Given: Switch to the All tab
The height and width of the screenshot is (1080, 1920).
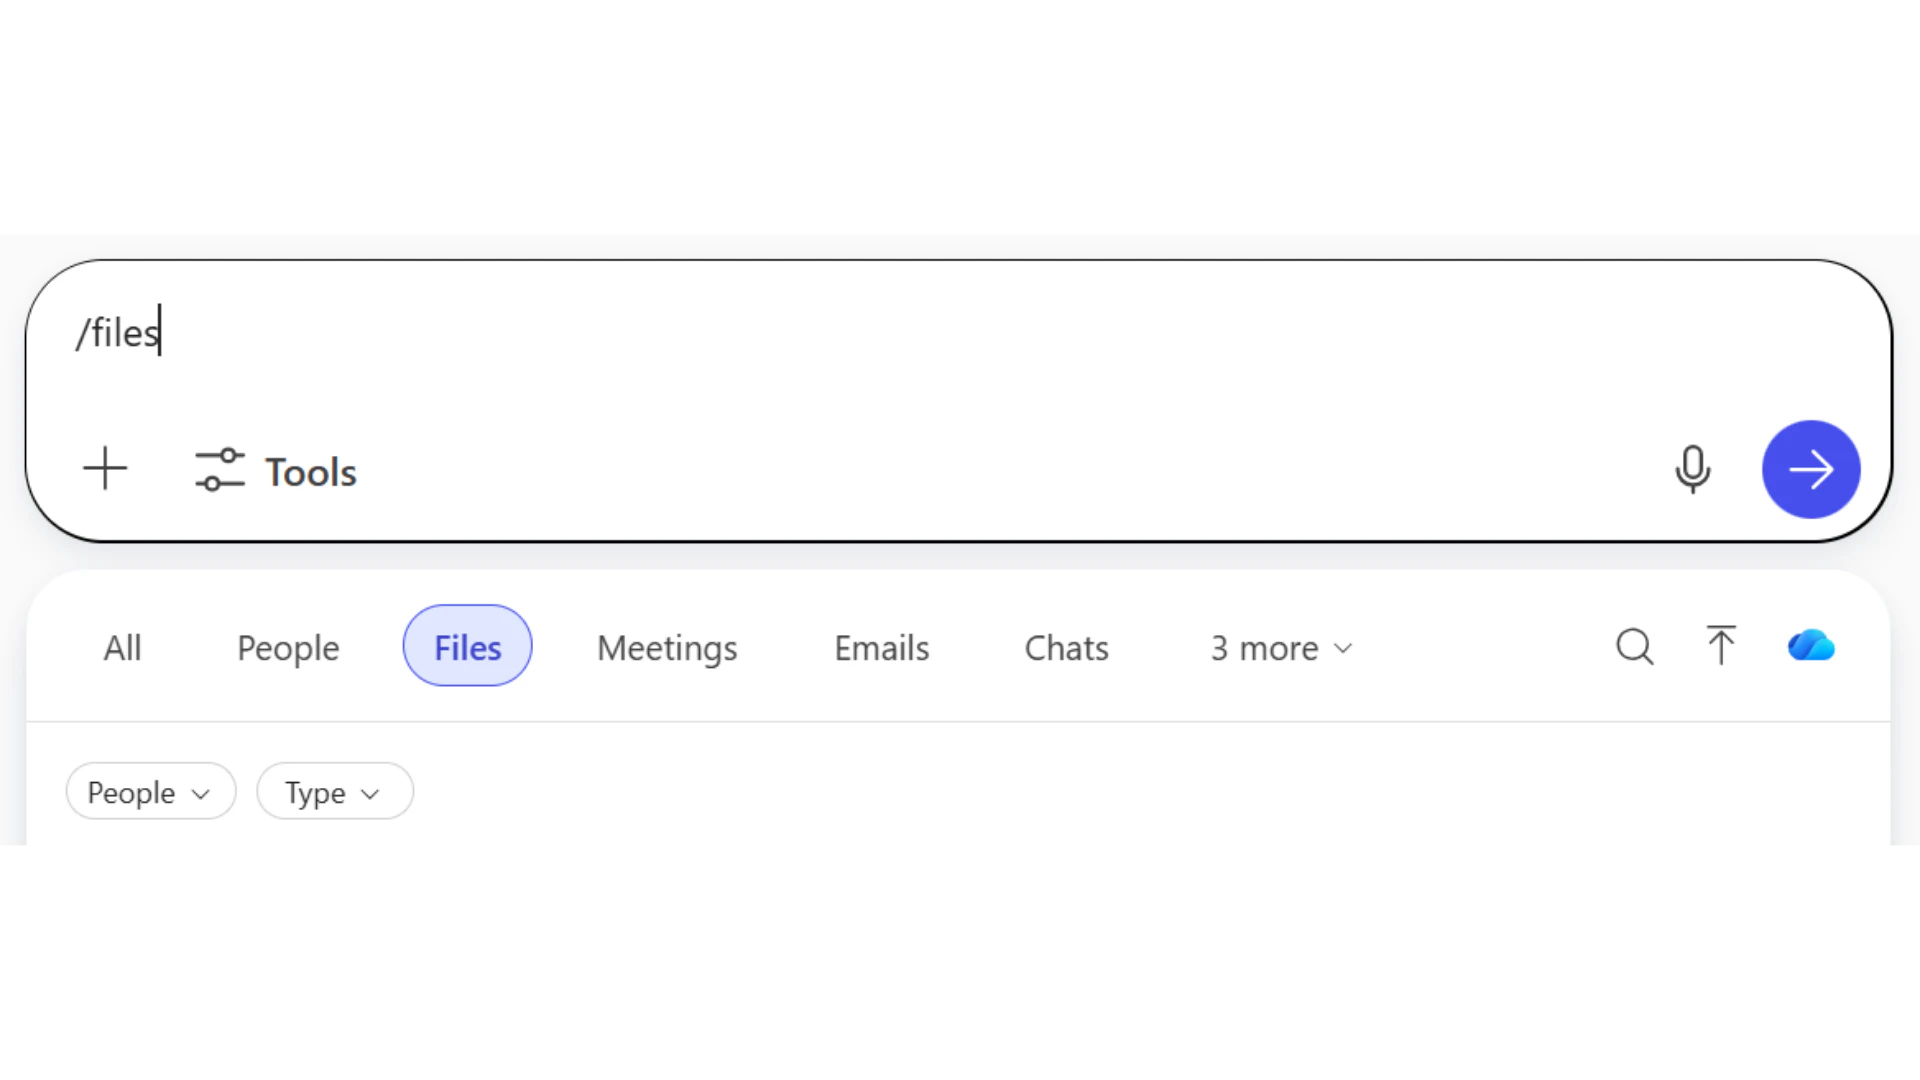Looking at the screenshot, I should pyautogui.click(x=122, y=647).
